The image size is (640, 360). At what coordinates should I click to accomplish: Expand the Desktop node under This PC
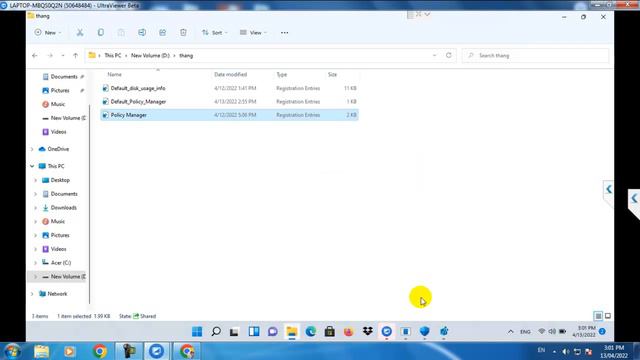(x=36, y=180)
